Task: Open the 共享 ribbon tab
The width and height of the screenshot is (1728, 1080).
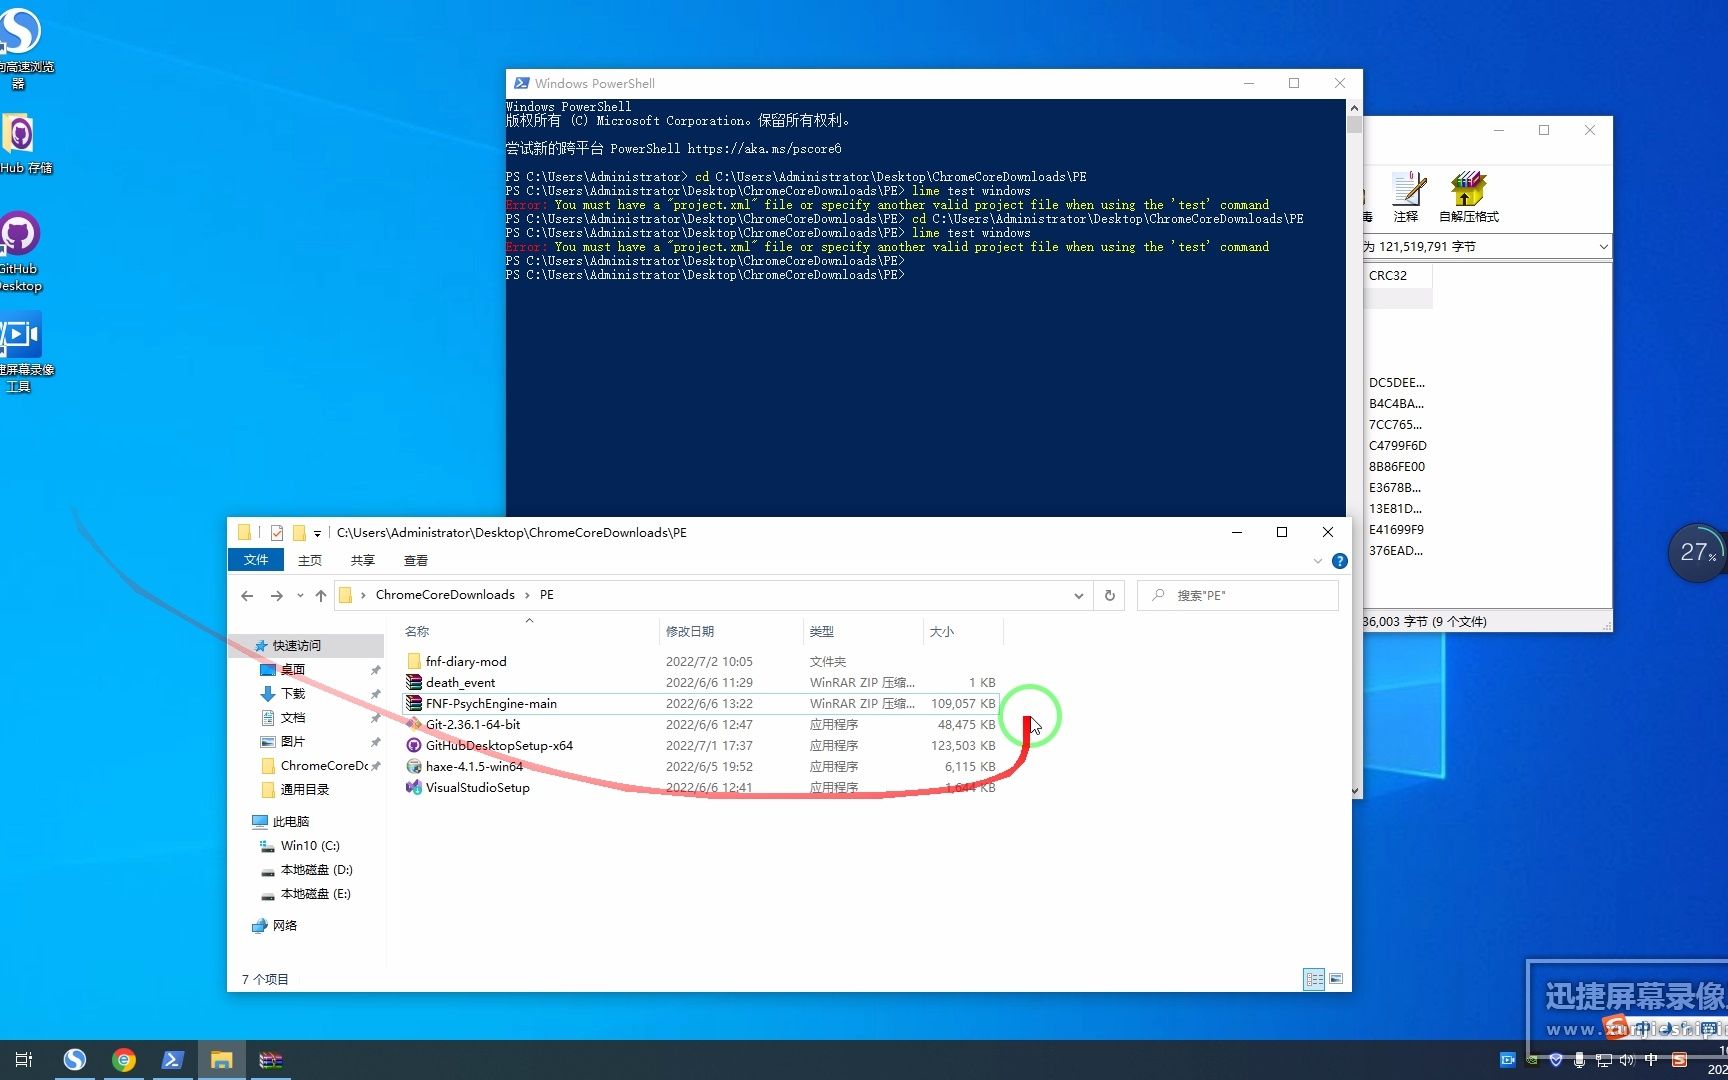Action: pyautogui.click(x=363, y=560)
